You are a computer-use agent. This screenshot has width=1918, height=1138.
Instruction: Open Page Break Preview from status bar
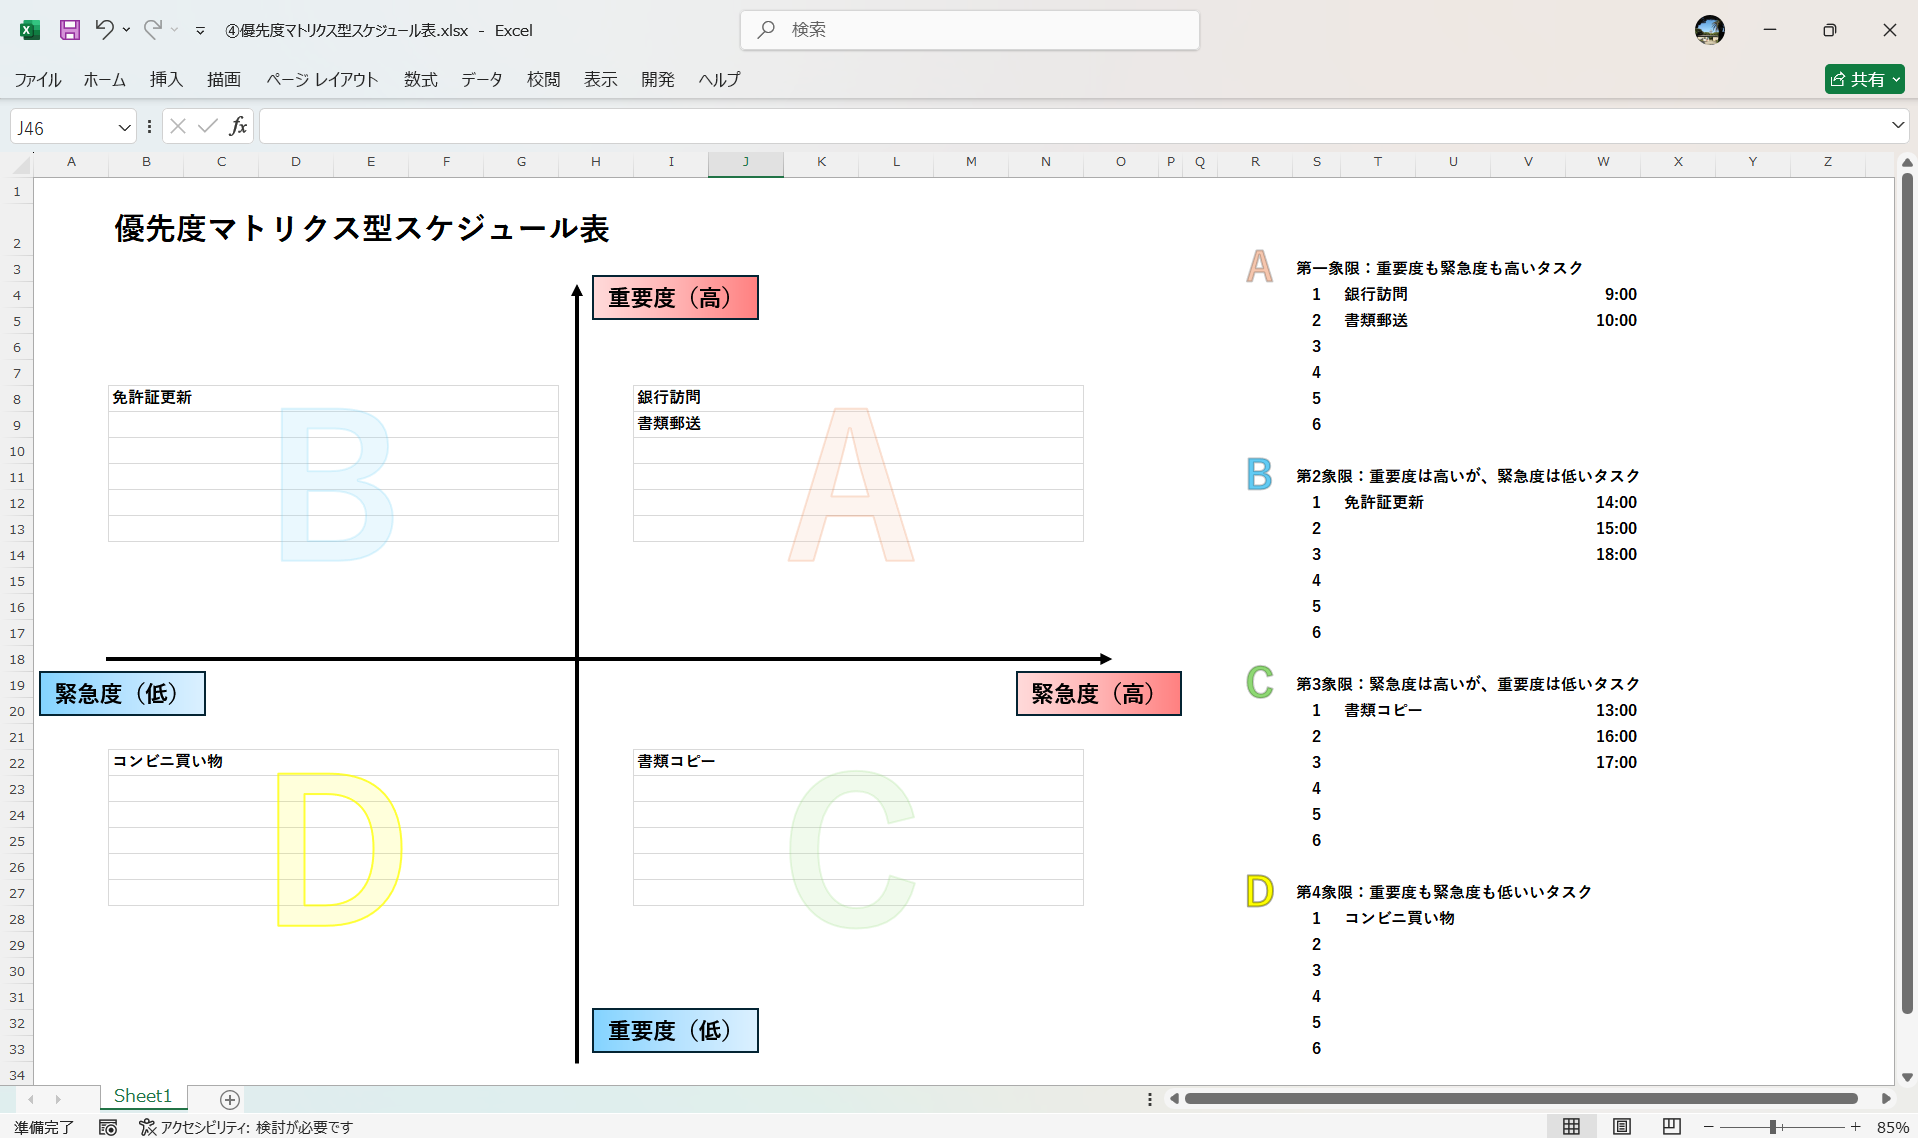point(1670,1126)
